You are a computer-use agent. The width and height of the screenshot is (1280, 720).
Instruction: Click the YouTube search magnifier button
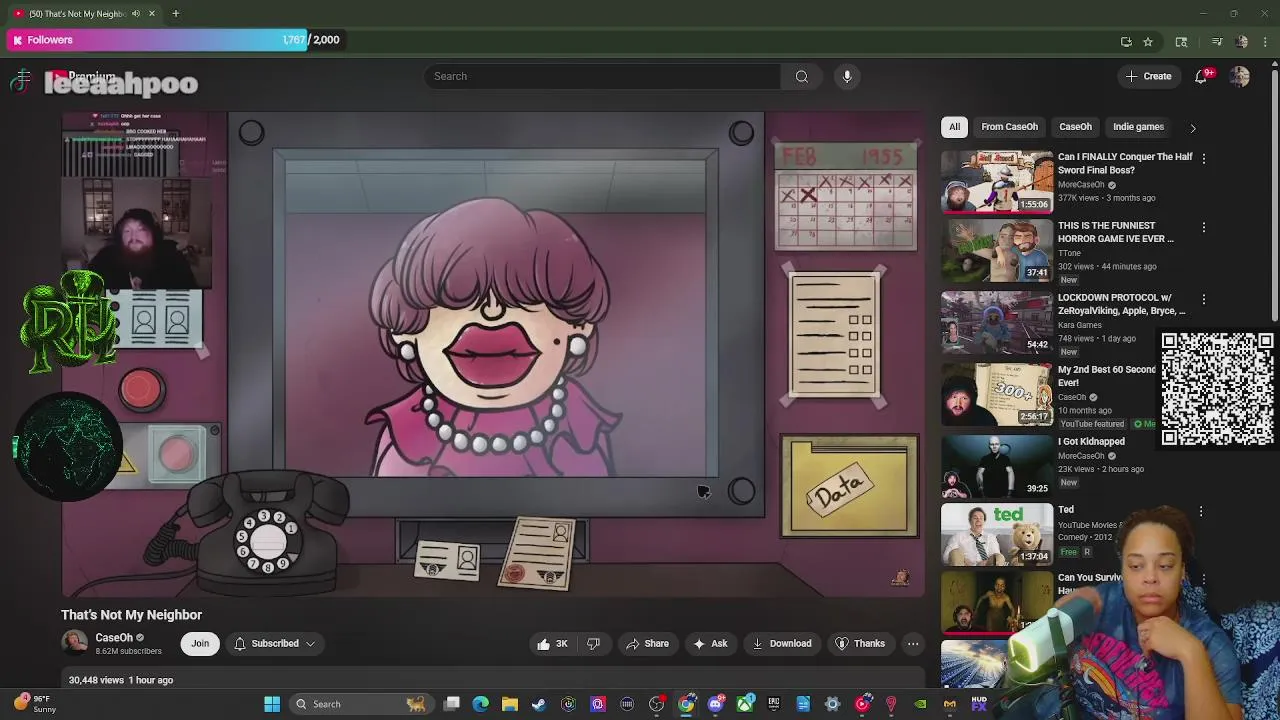coord(802,76)
